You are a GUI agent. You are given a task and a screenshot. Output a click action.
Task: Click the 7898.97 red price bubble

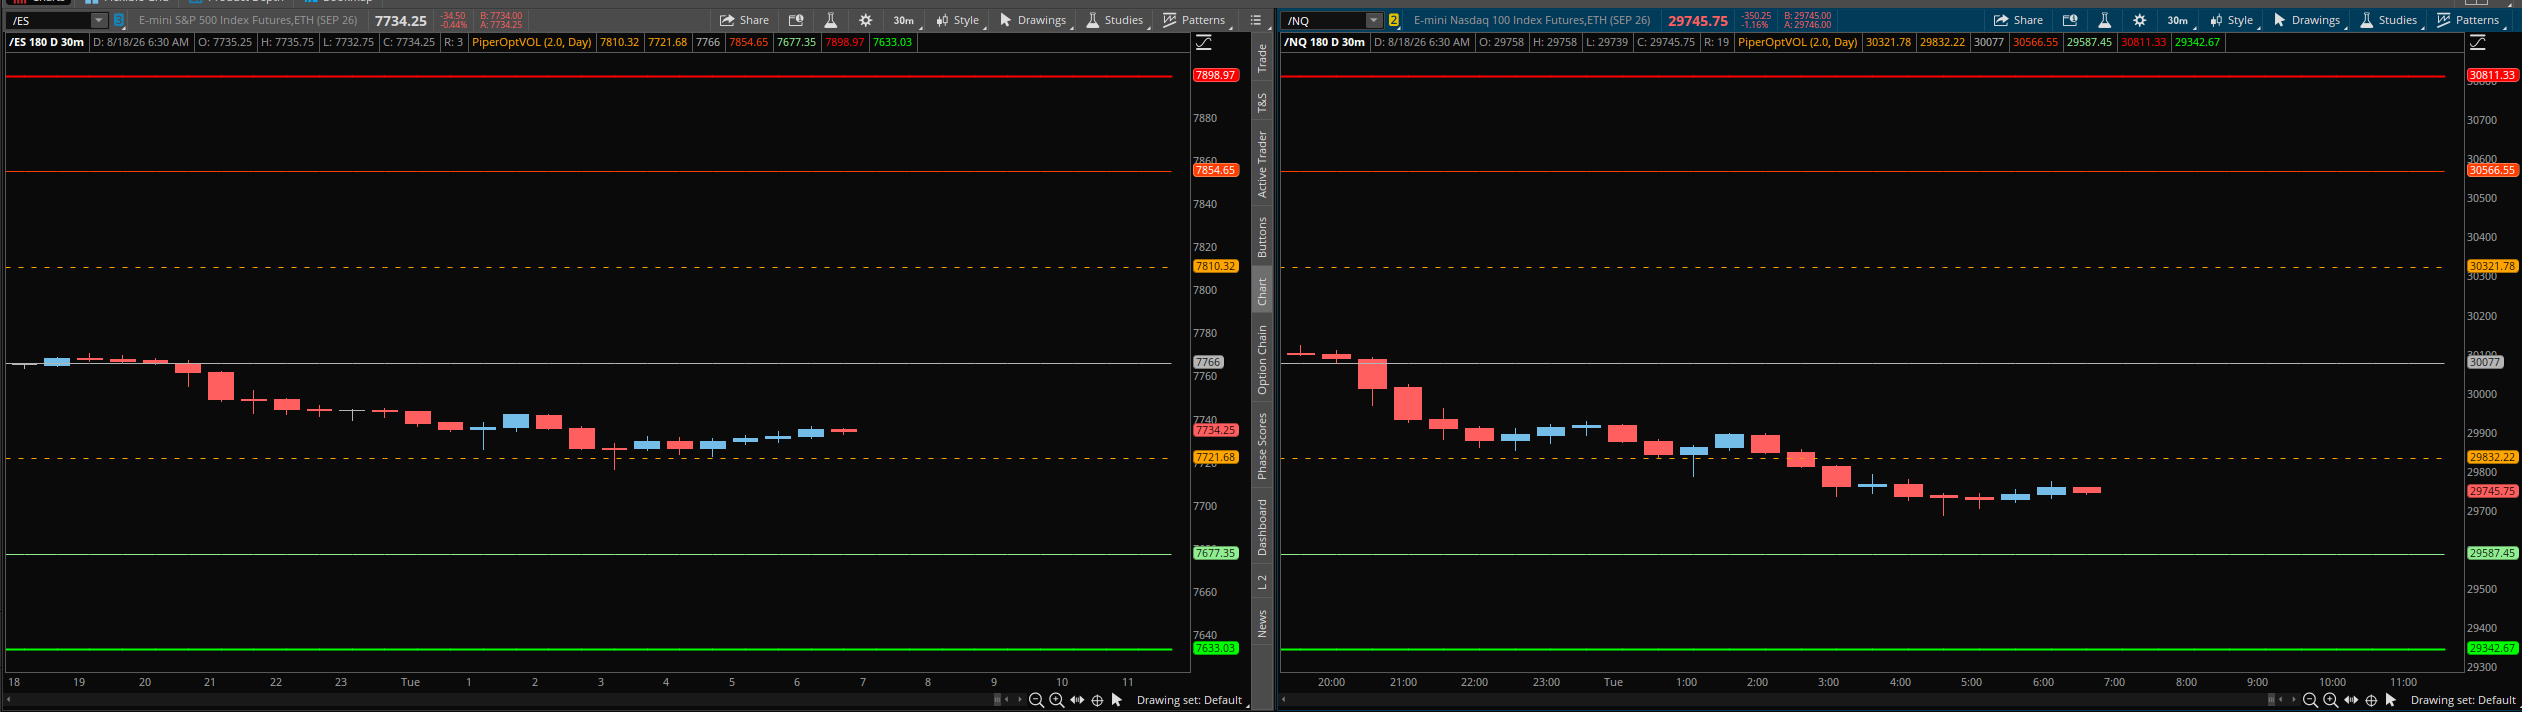point(1216,75)
